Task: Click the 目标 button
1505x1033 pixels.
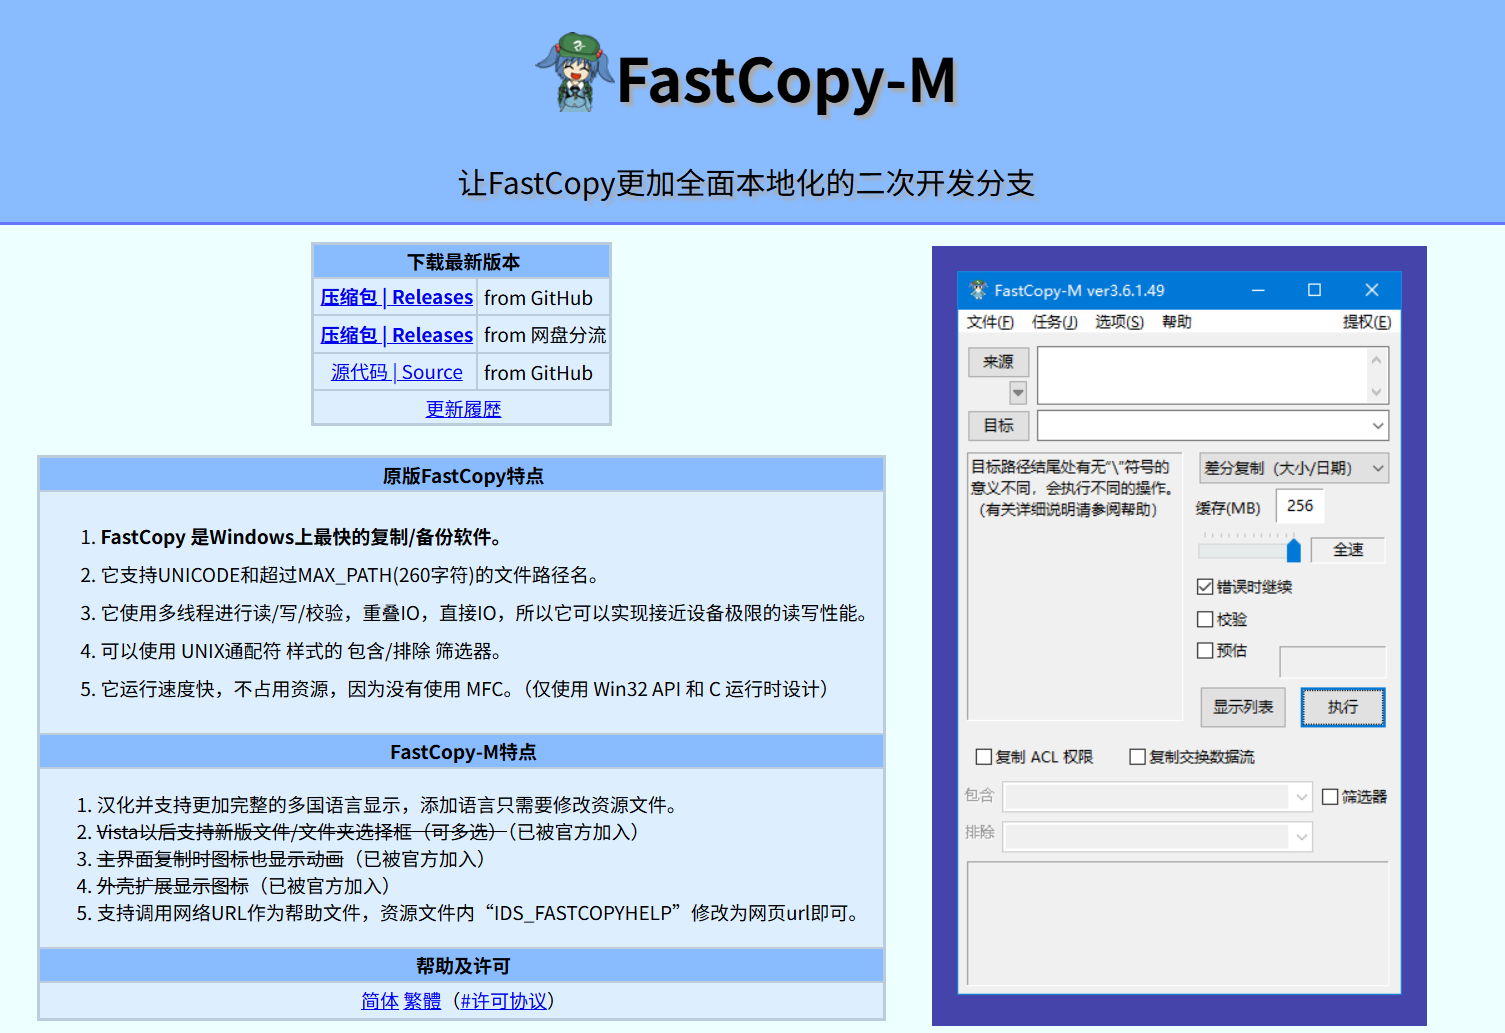Action: [x=998, y=426]
